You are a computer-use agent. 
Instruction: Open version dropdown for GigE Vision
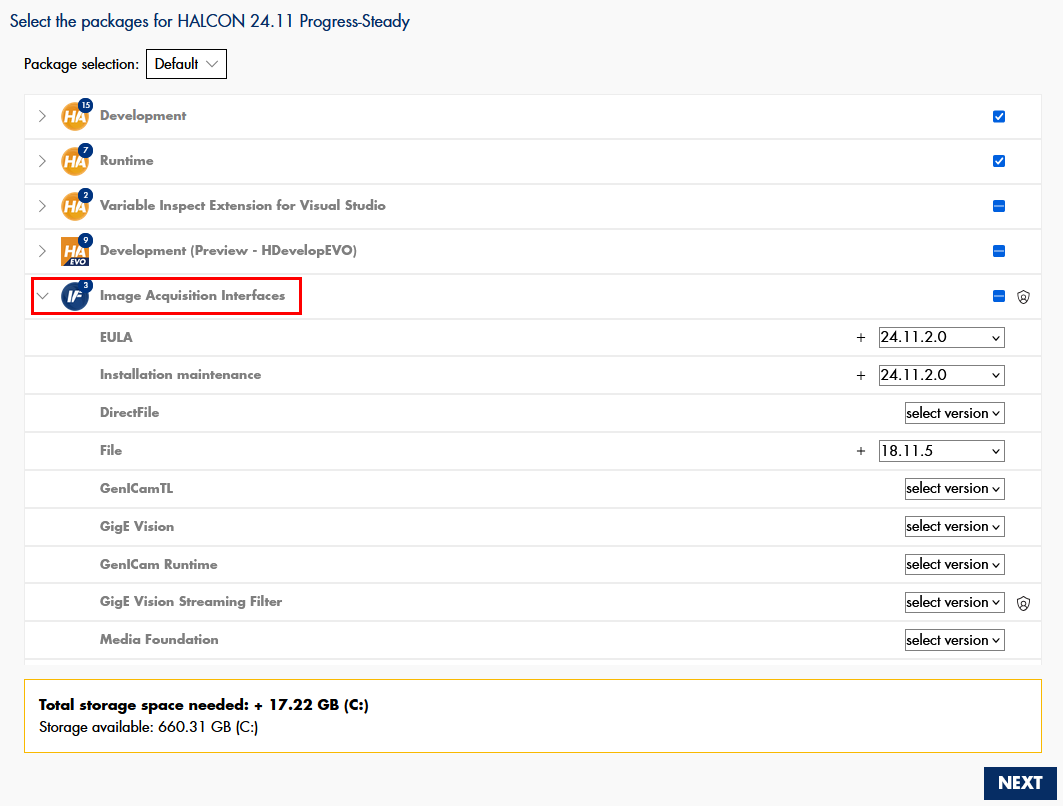954,527
